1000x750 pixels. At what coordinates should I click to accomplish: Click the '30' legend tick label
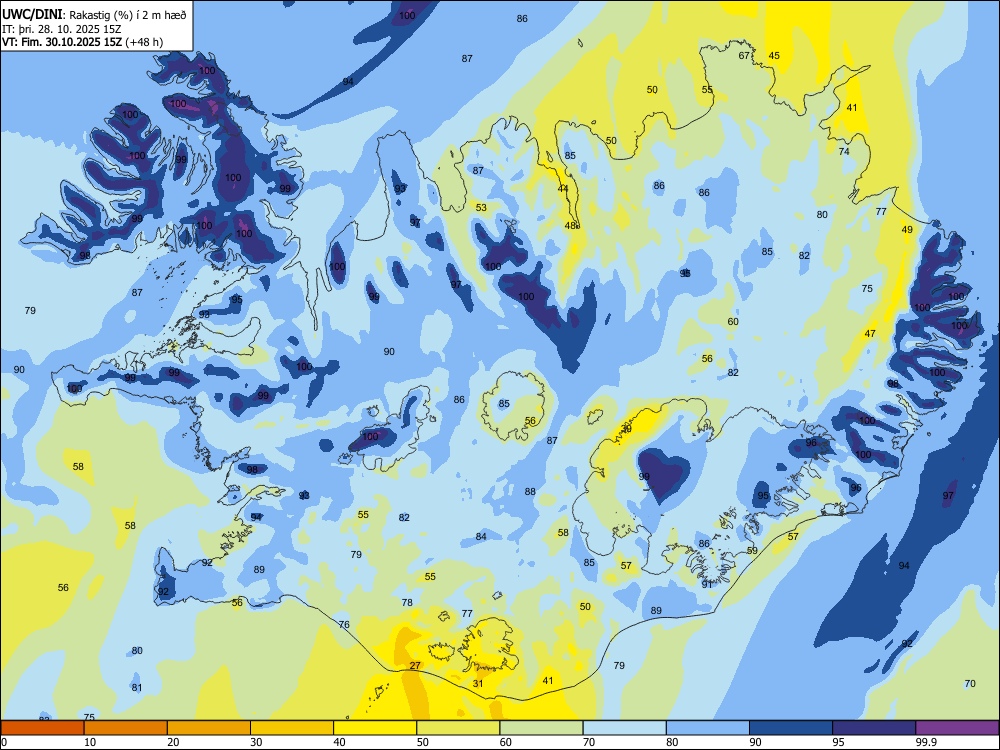[x=256, y=742]
